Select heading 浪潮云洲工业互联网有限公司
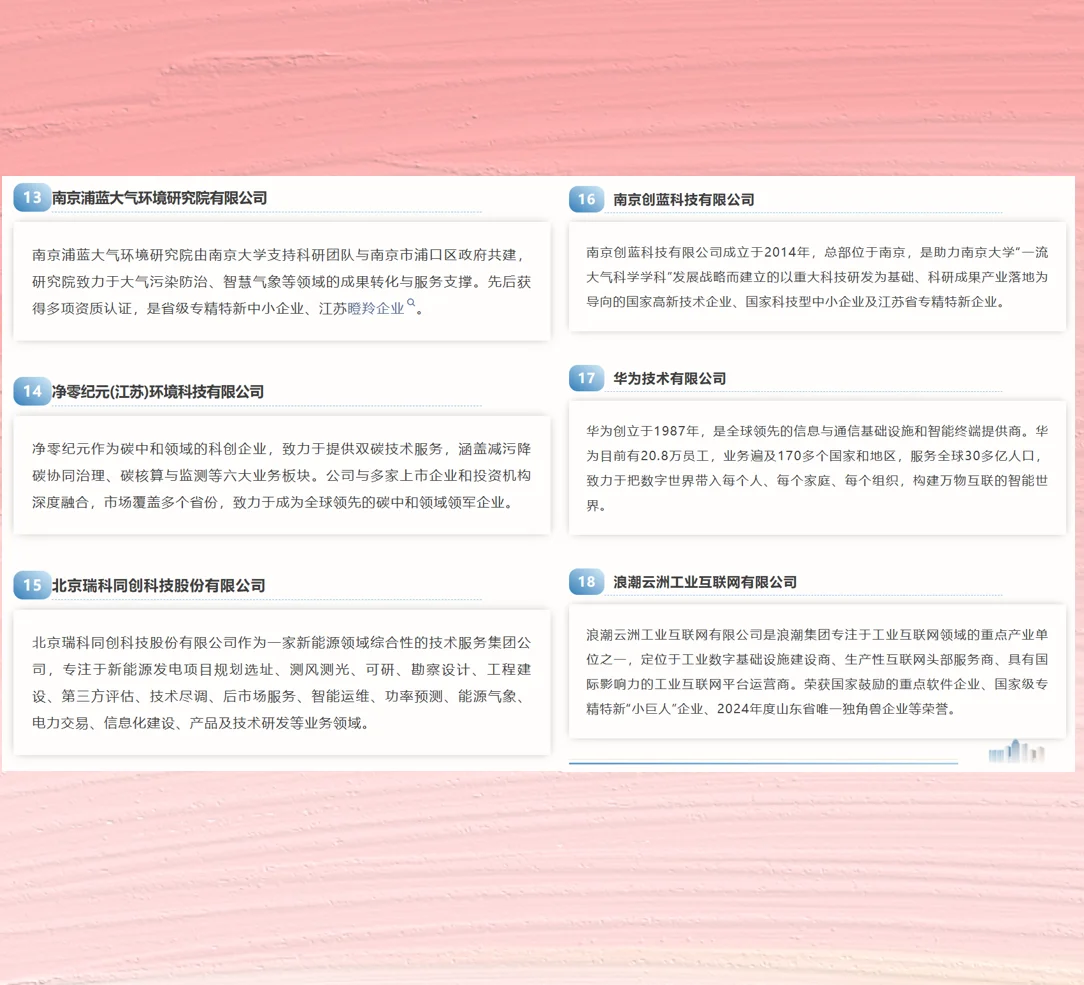The height and width of the screenshot is (985, 1084). [x=705, y=583]
